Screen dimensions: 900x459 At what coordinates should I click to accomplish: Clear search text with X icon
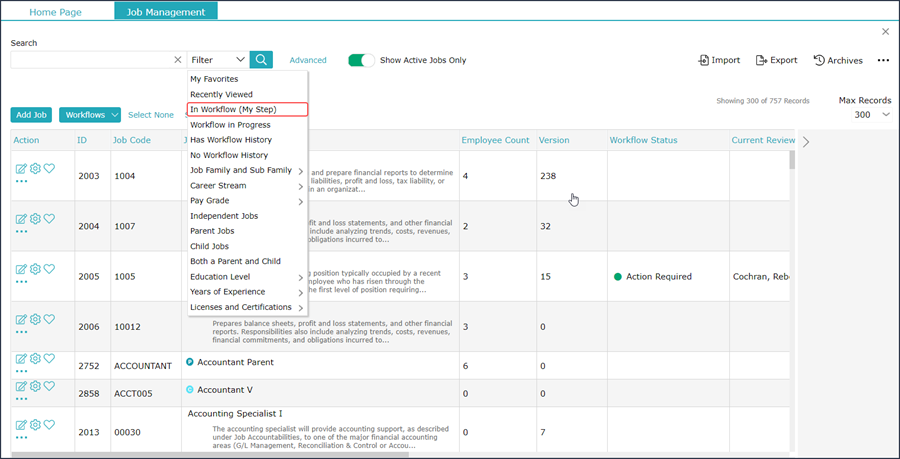[x=178, y=60]
